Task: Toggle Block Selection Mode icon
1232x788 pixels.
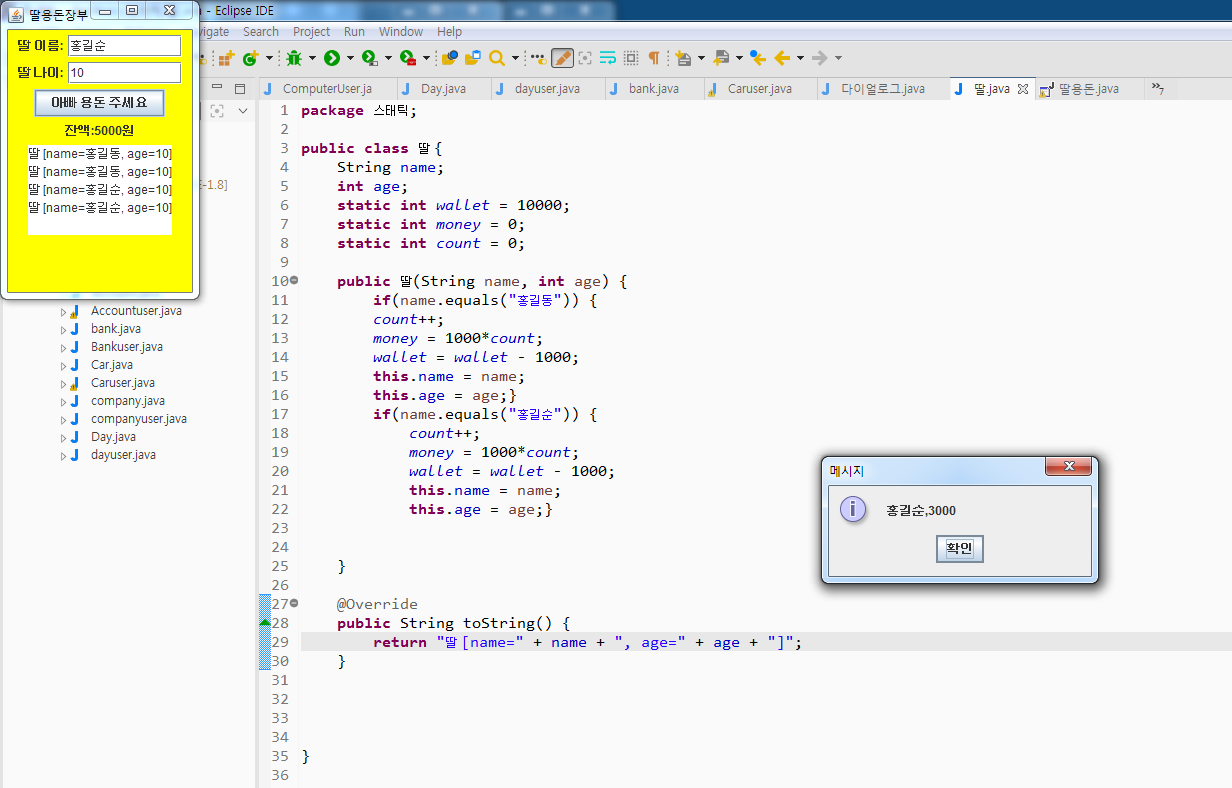Action: [x=631, y=58]
